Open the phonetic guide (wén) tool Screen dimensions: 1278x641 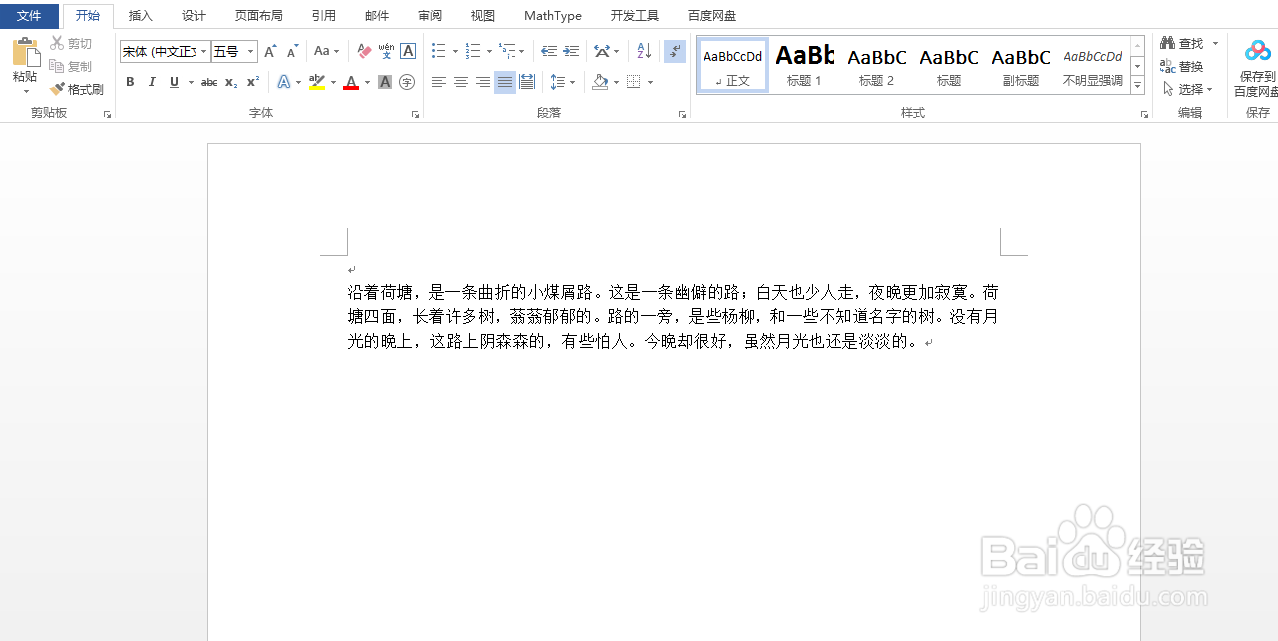click(386, 51)
